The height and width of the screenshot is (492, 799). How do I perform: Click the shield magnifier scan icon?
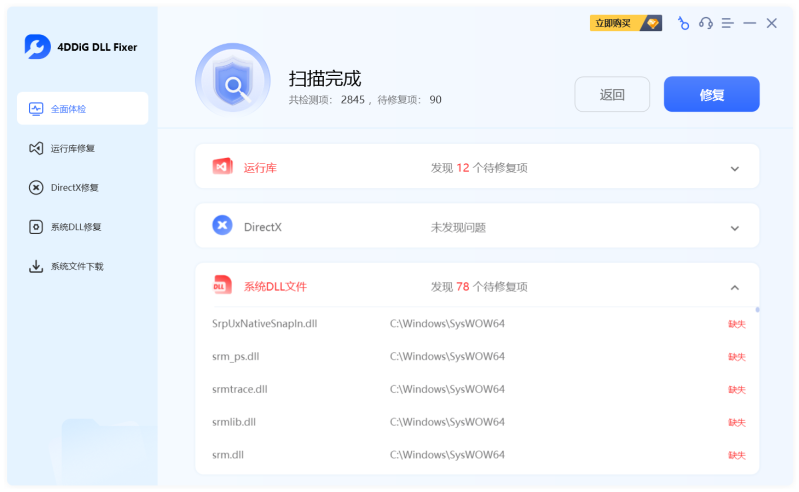click(233, 80)
